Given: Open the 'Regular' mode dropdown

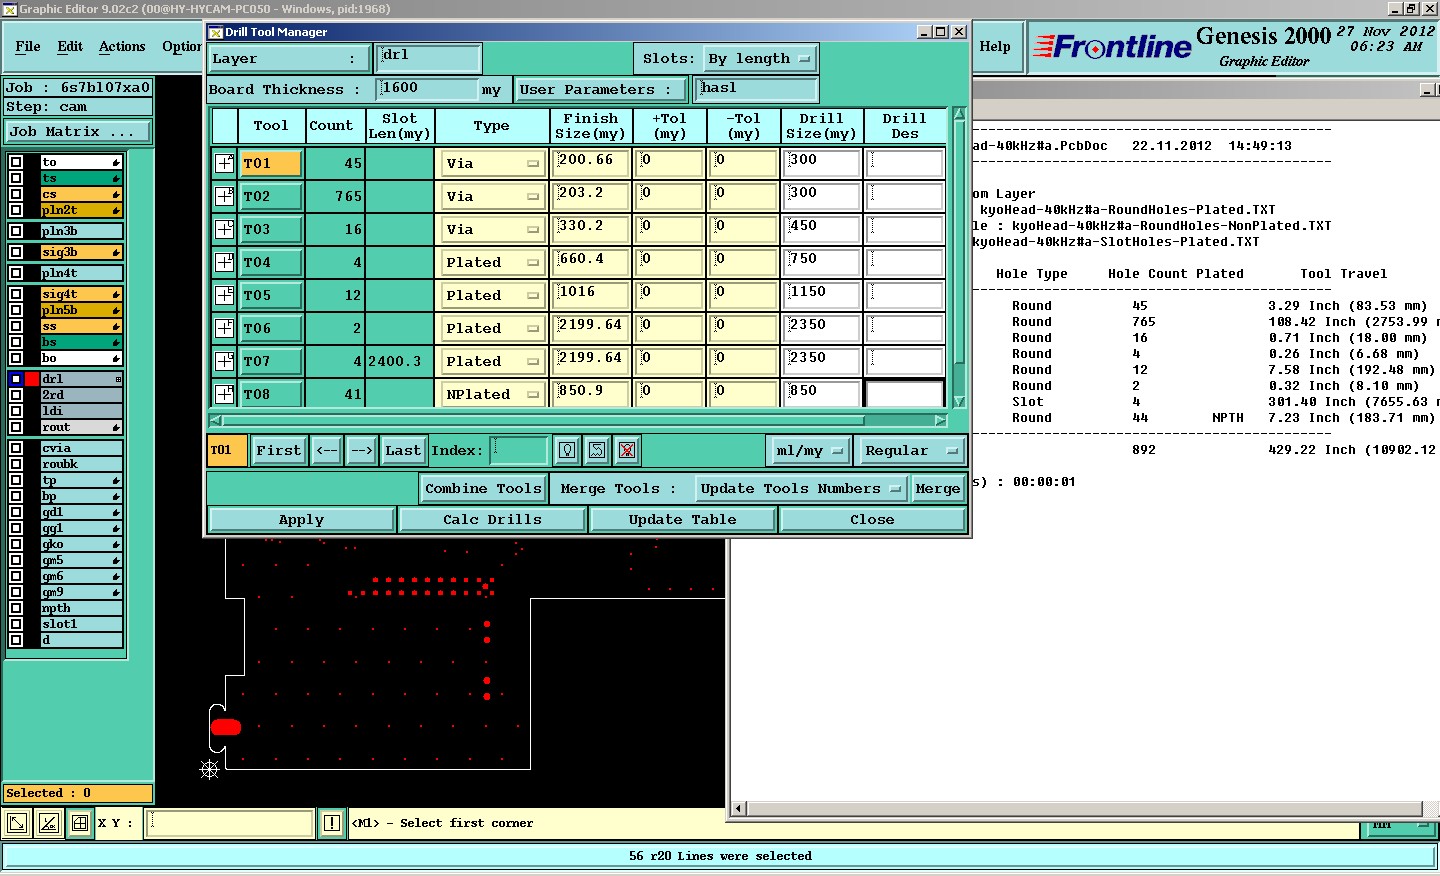Looking at the screenshot, I should click(x=911, y=450).
